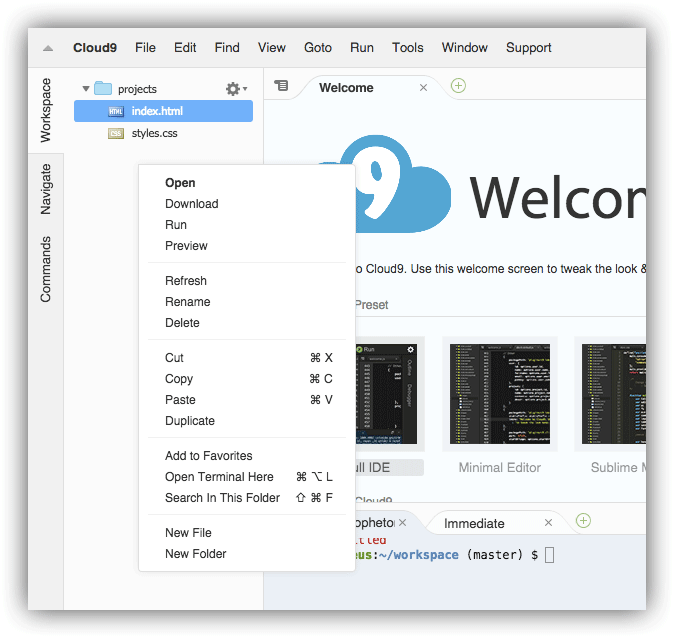Select index.html in the file tree
This screenshot has width=674, height=638.
click(x=163, y=111)
